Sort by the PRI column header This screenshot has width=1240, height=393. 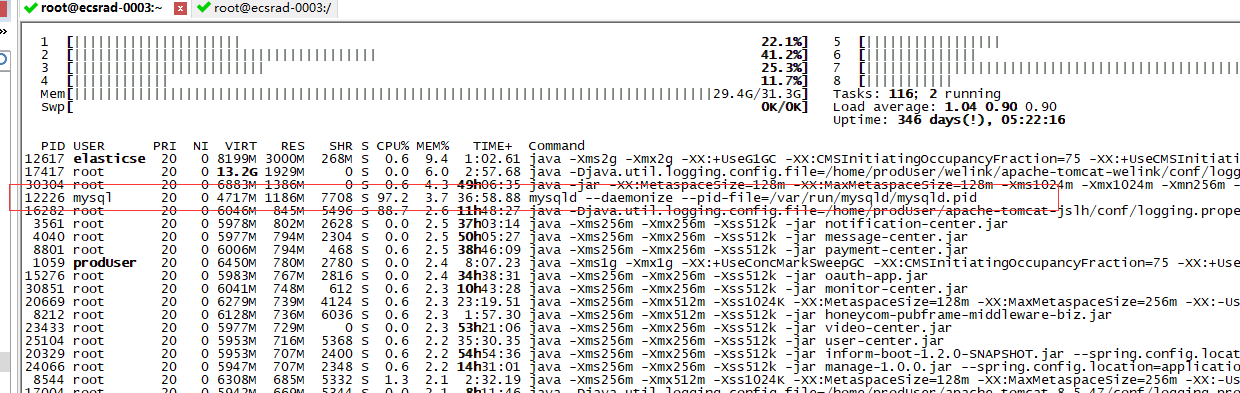pyautogui.click(x=164, y=146)
